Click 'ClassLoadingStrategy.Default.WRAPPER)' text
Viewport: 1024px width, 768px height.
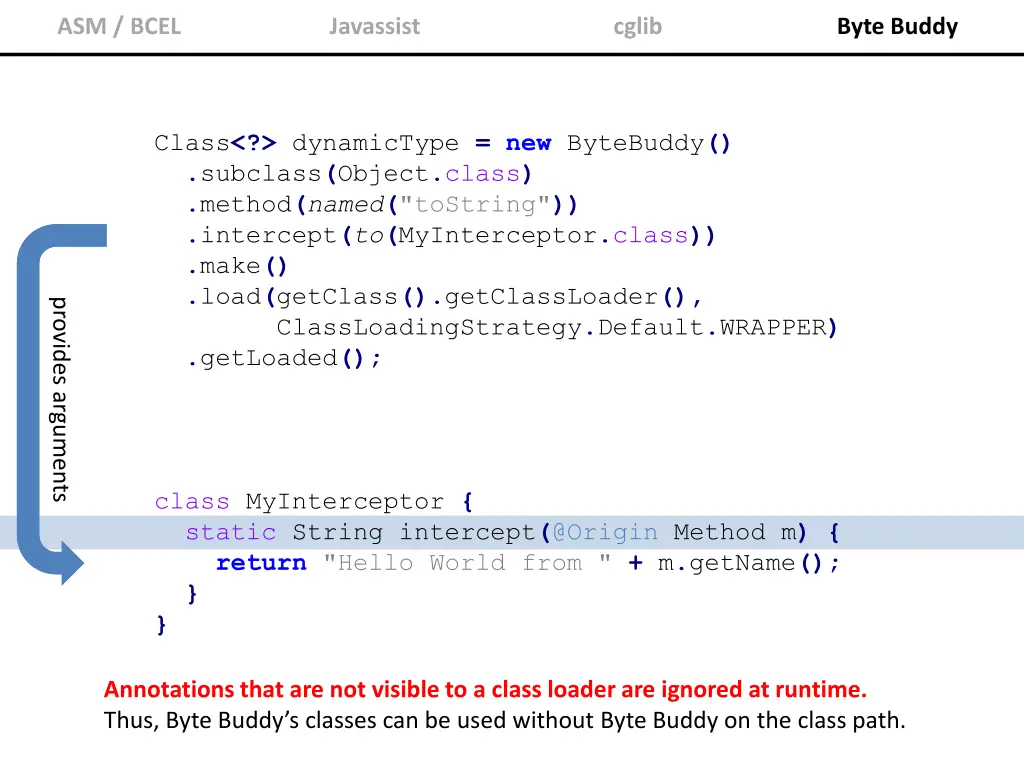coord(556,327)
